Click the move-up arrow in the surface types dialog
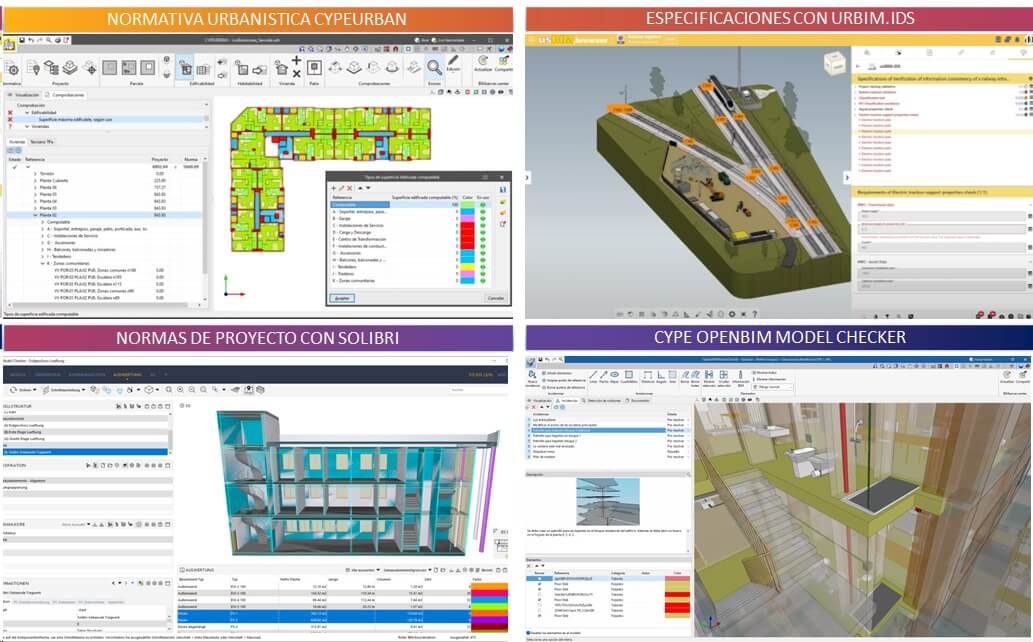 (360, 188)
